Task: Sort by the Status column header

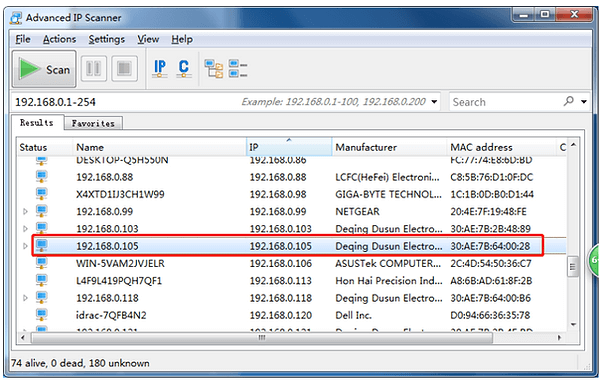Action: pos(44,147)
